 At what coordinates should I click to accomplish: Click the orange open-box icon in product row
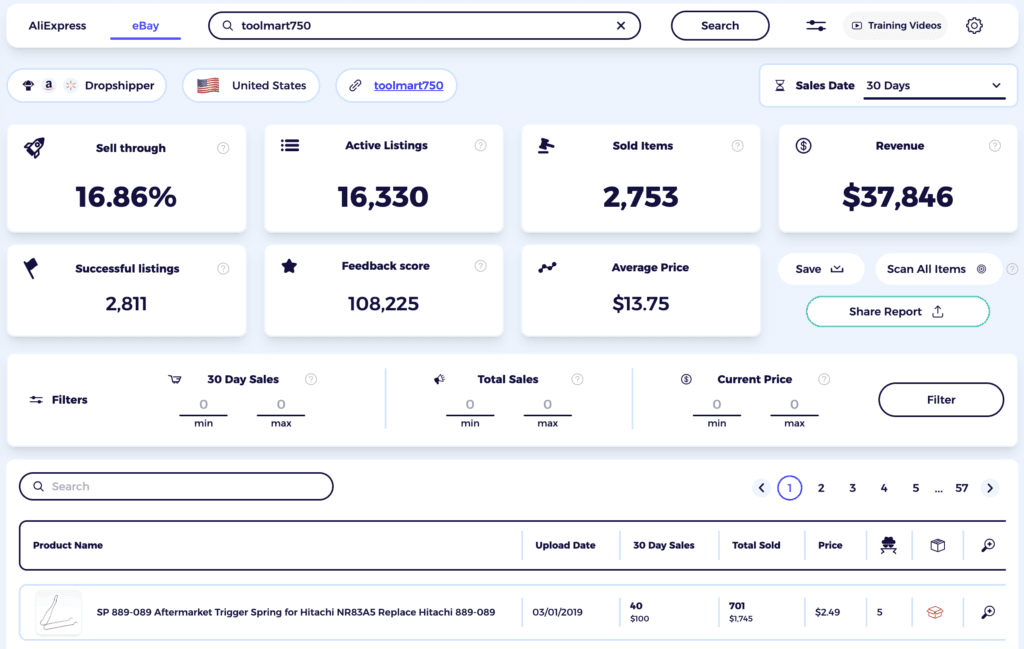[x=936, y=611]
